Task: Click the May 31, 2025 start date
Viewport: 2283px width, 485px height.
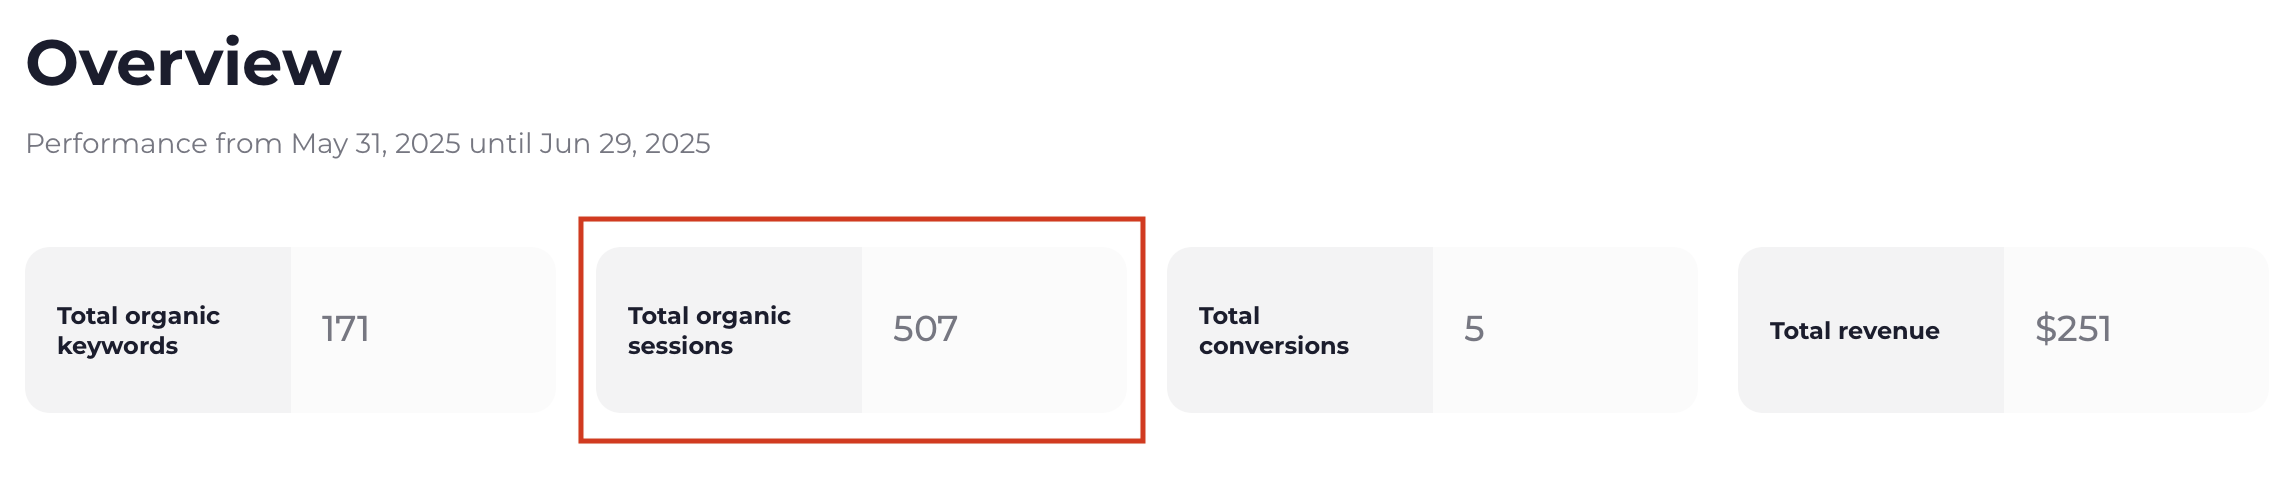Action: coord(376,144)
